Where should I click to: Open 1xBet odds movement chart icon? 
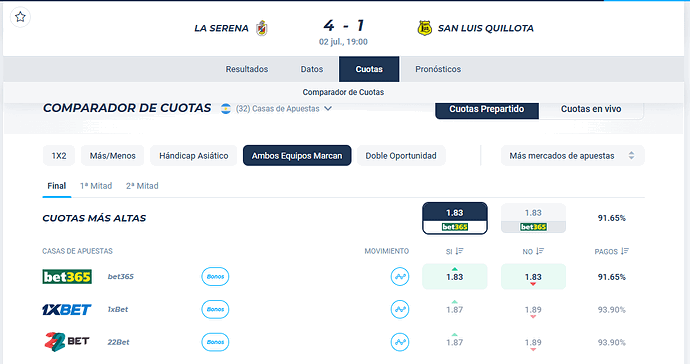click(x=400, y=309)
